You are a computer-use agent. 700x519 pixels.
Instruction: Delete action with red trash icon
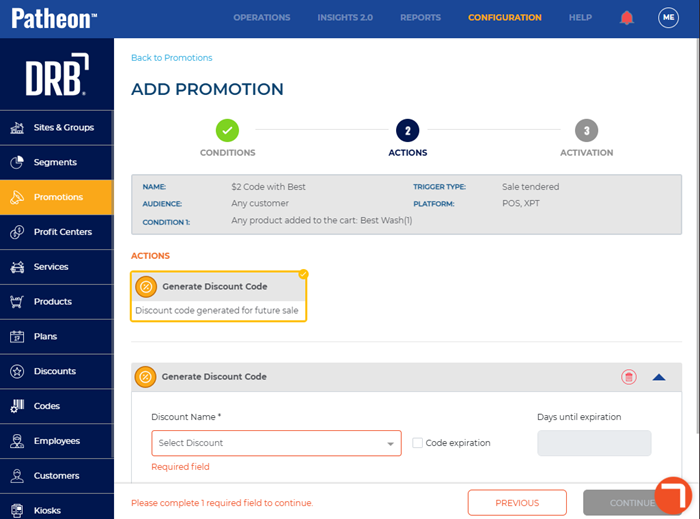(x=629, y=377)
